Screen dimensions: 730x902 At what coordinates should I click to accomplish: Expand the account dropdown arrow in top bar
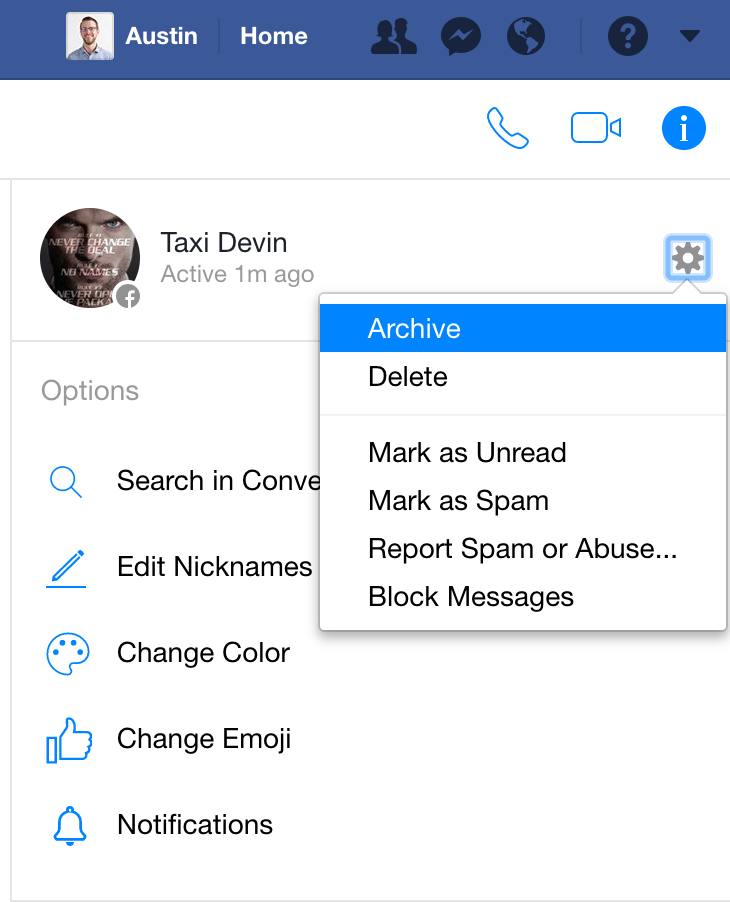tap(689, 37)
